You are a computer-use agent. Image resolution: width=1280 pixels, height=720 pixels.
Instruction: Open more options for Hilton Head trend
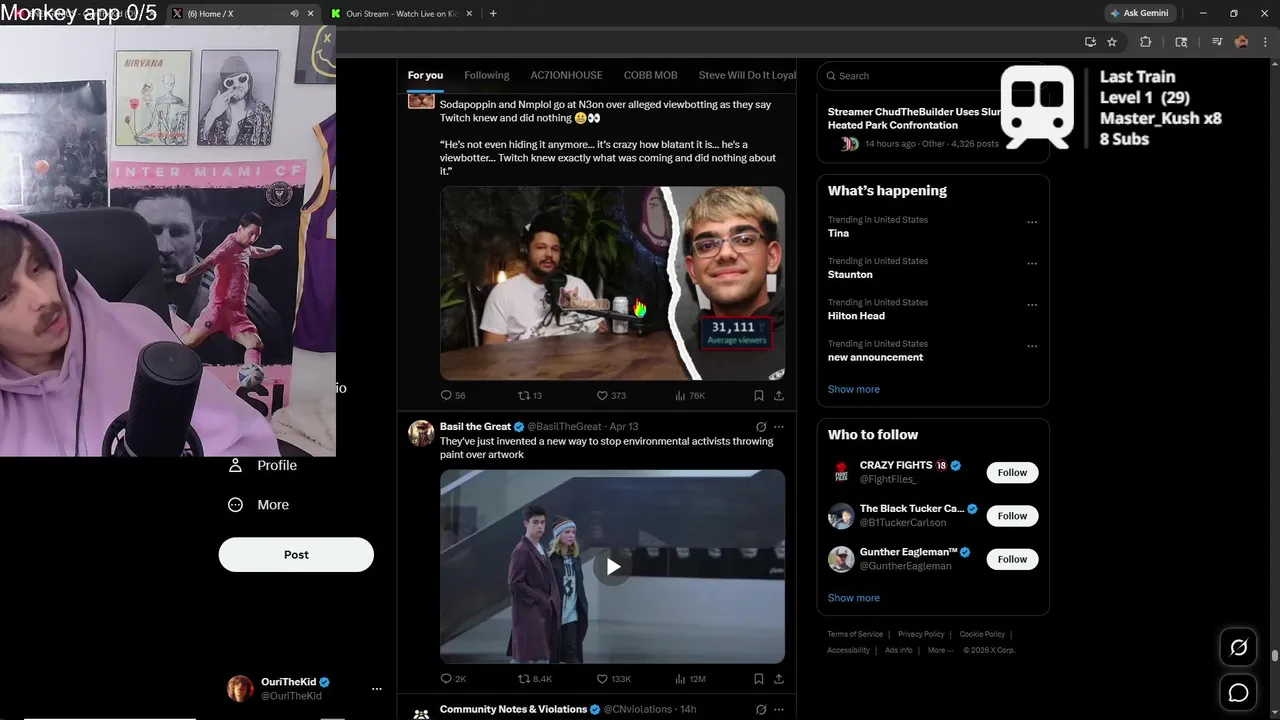tap(1032, 305)
